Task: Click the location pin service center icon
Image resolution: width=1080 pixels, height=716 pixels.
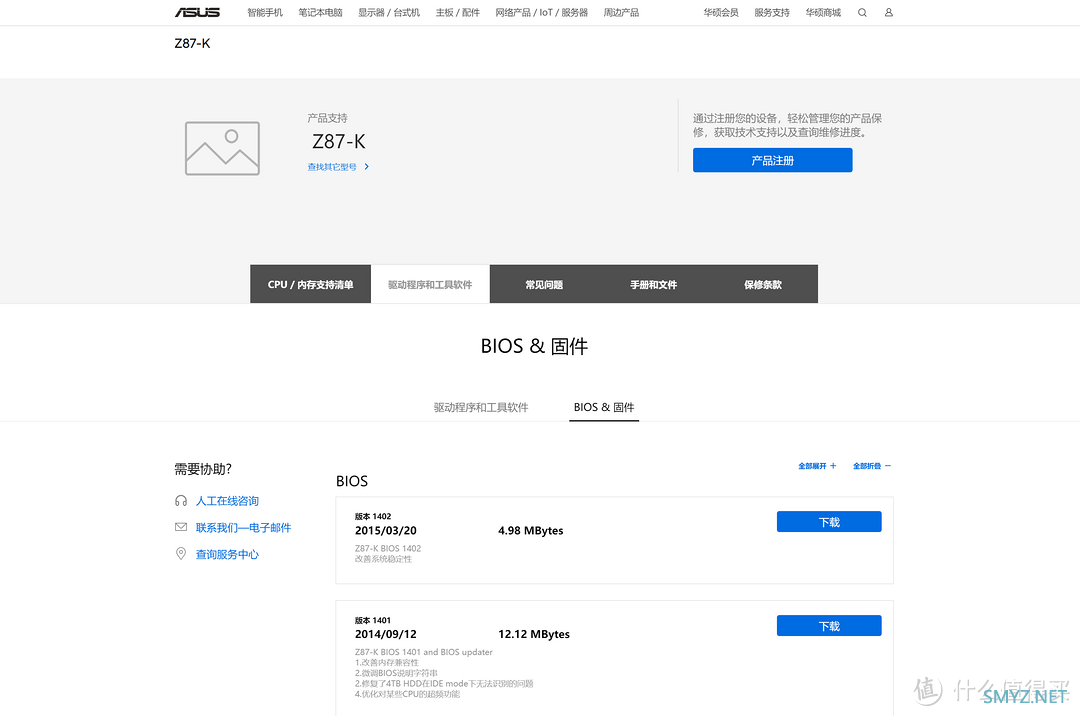Action: 180,554
